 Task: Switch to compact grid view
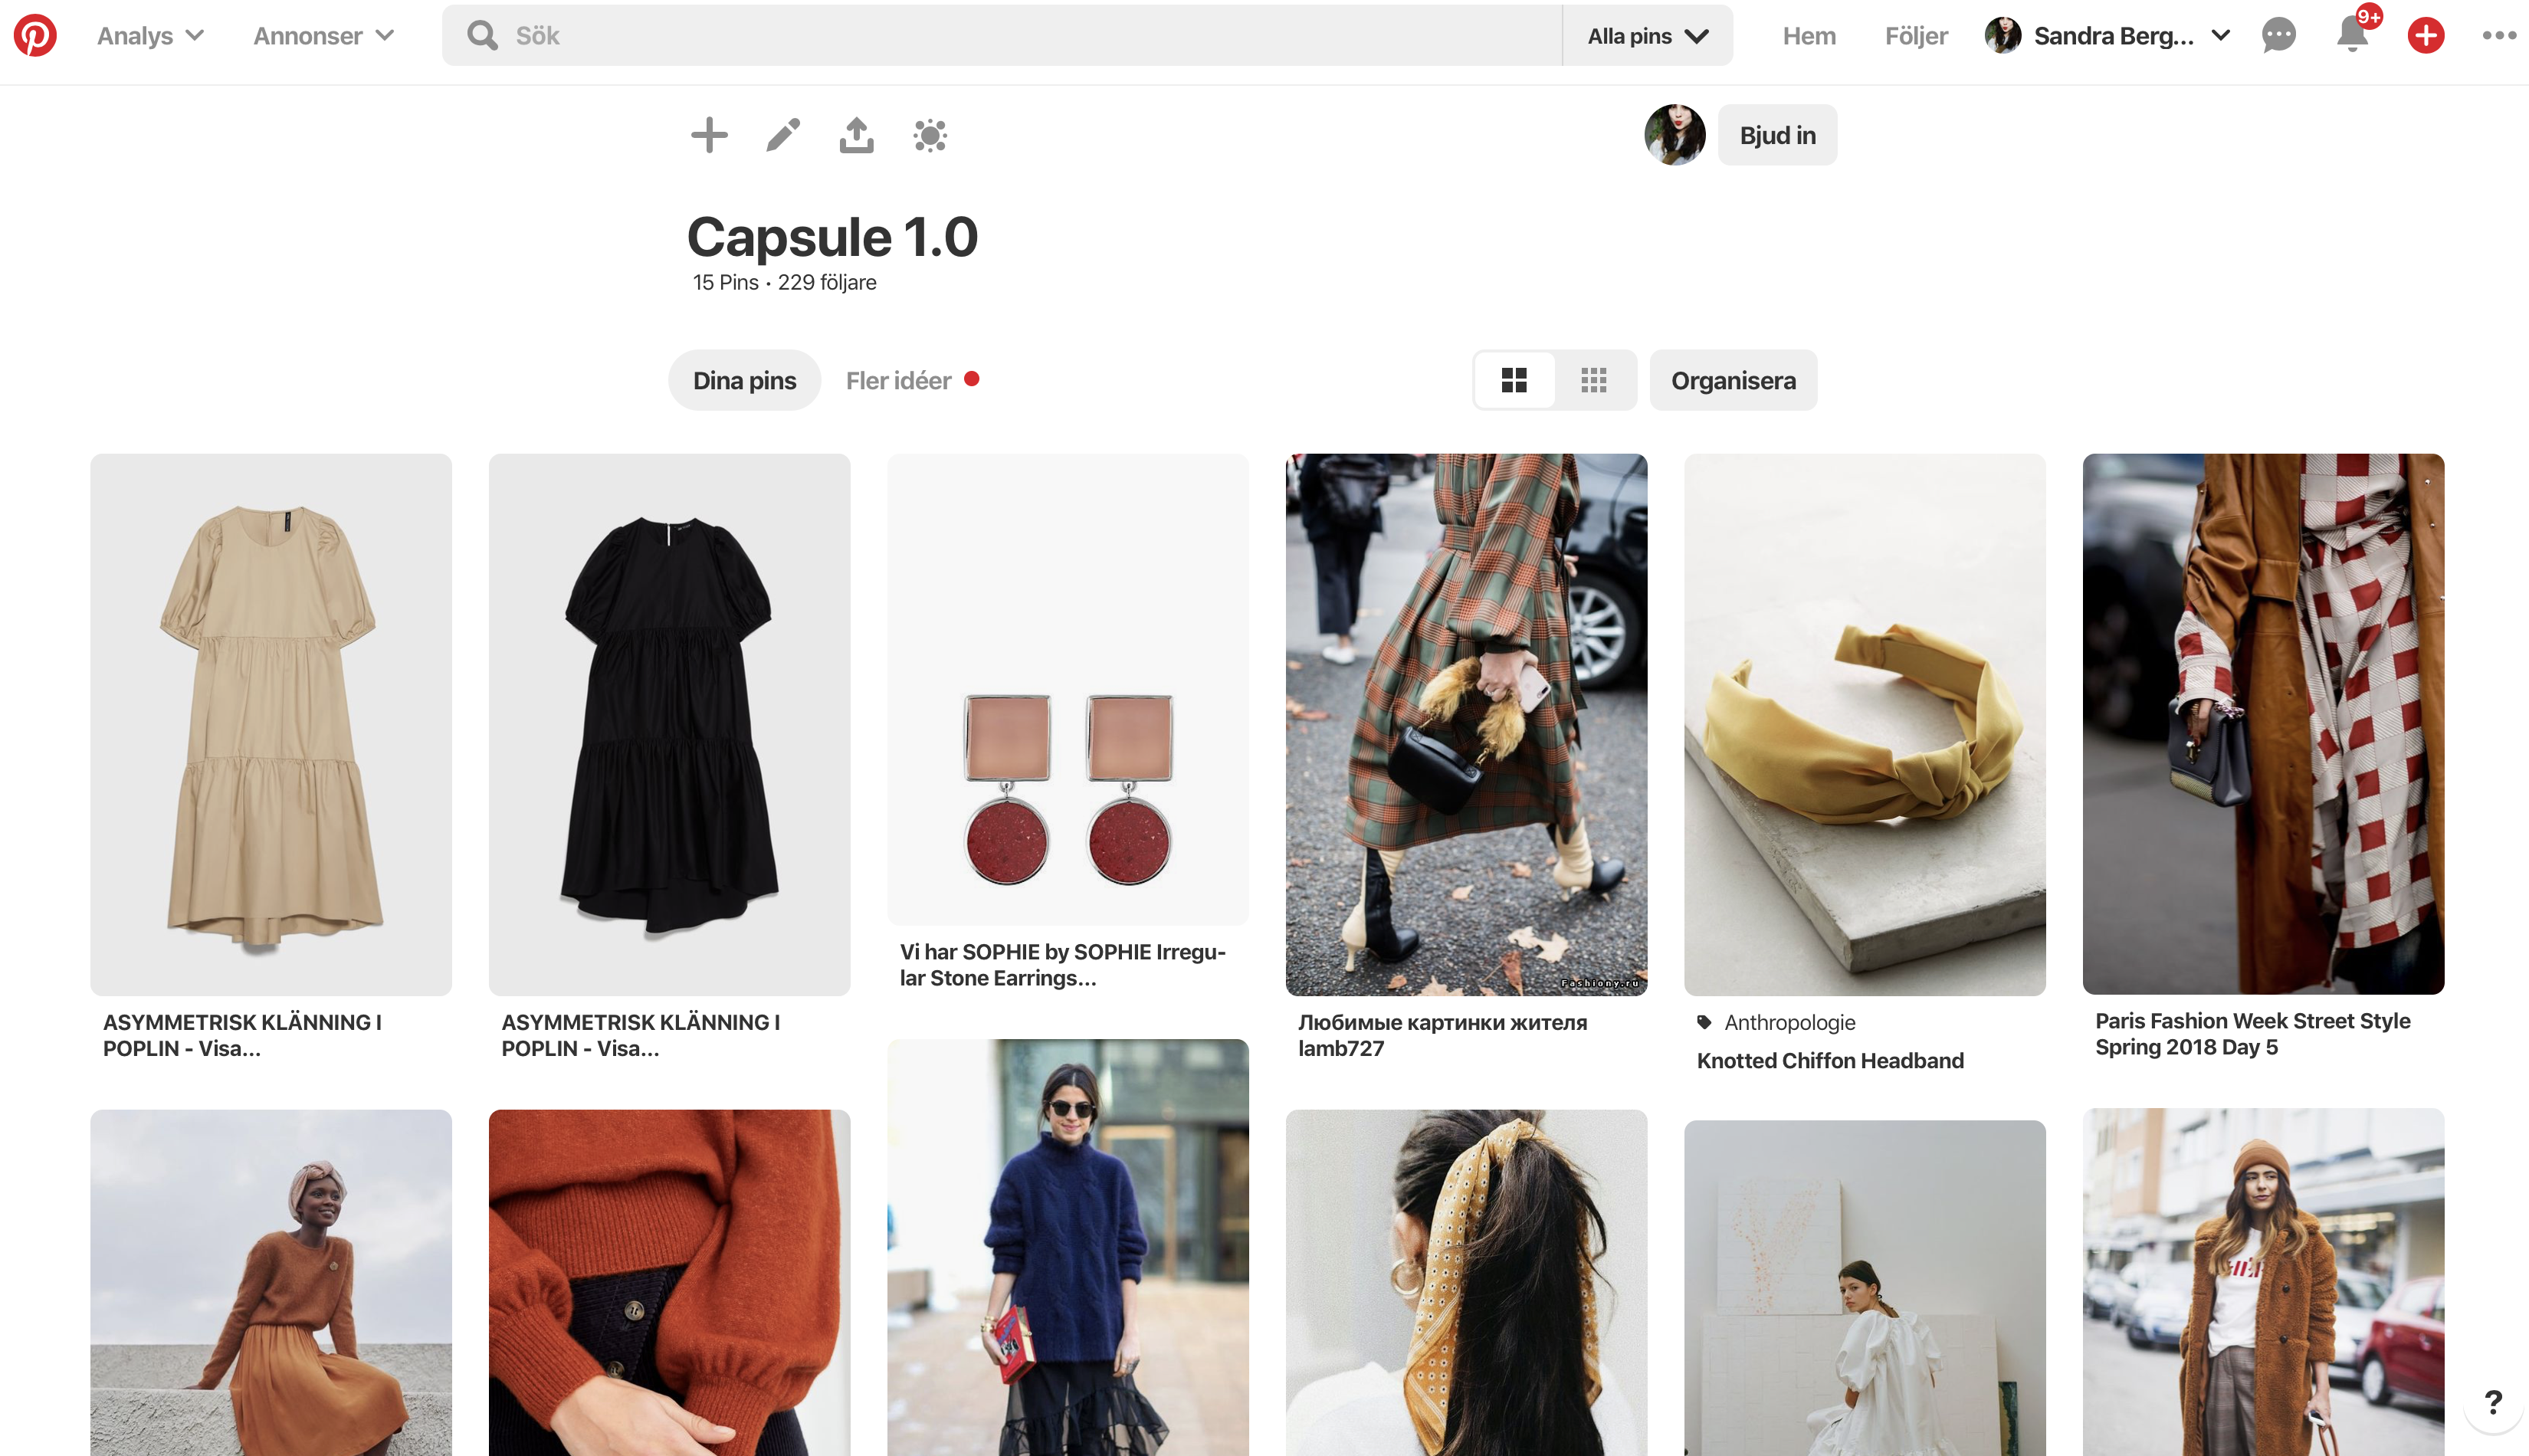[1594, 380]
